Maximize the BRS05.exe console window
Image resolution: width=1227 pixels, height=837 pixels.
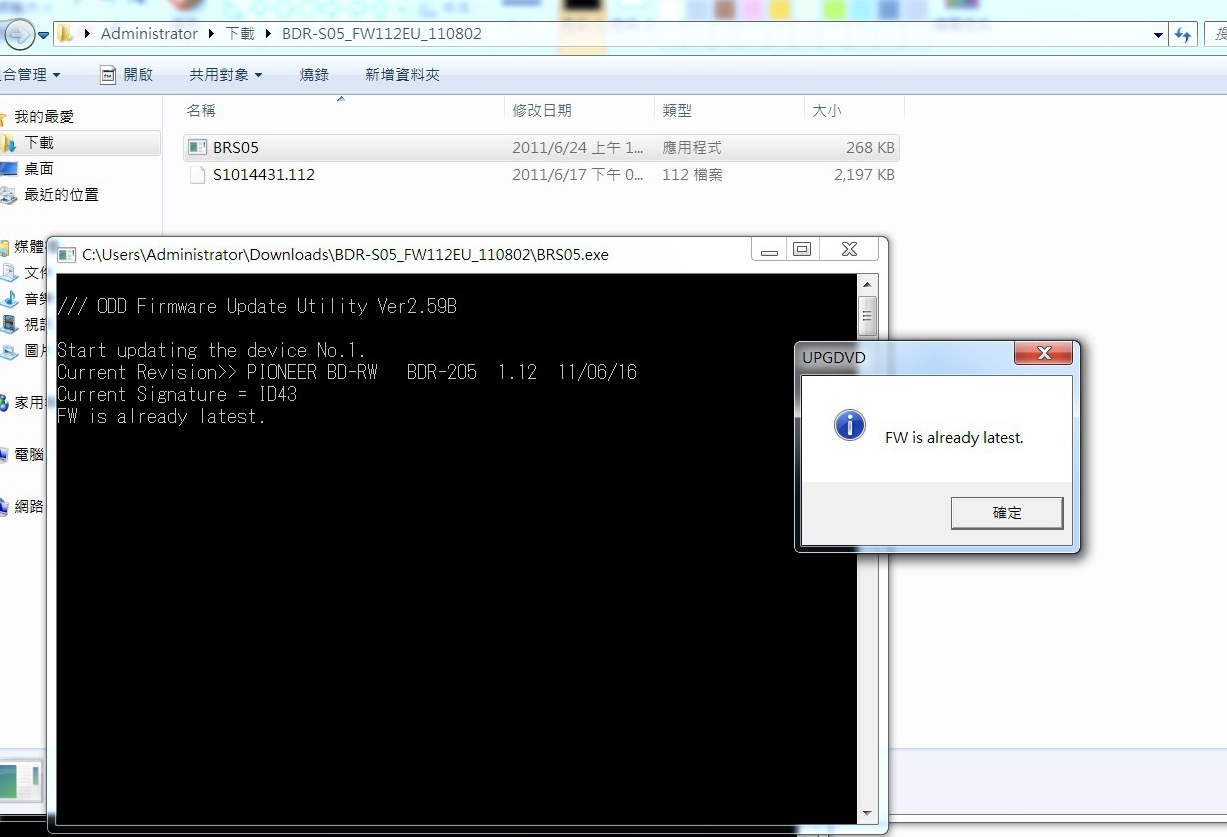tap(802, 250)
